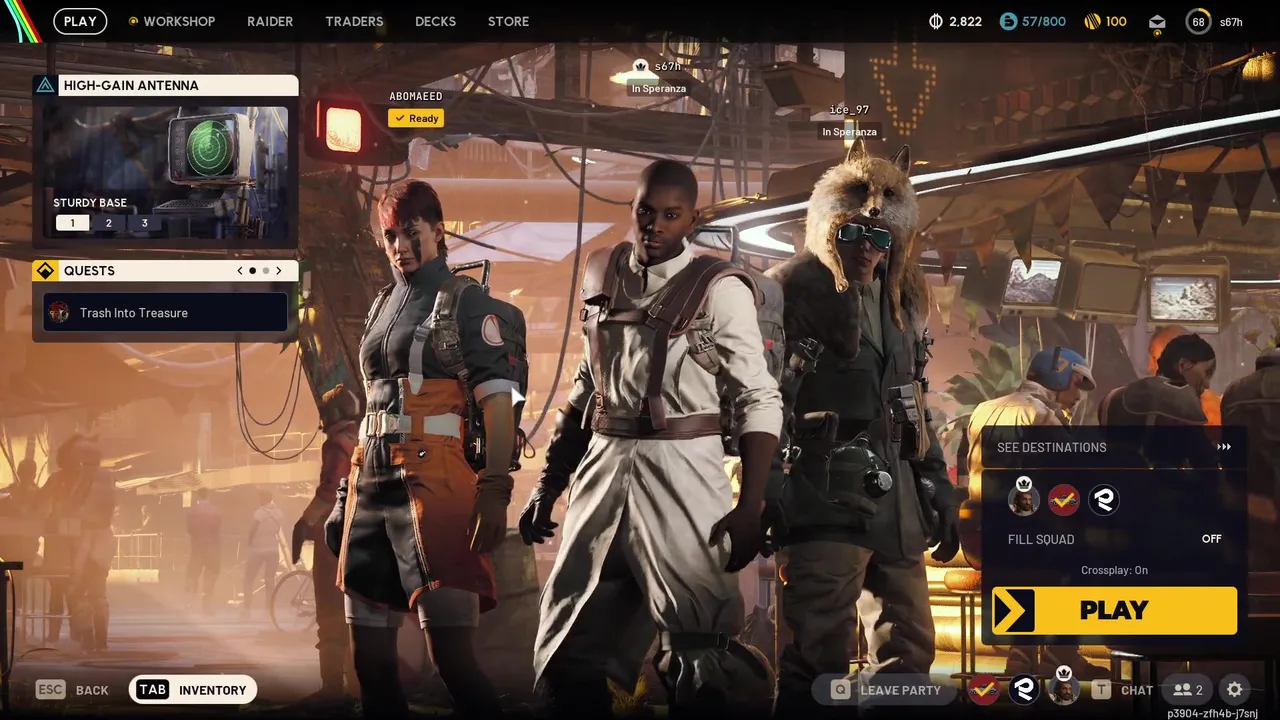Open the party members icon showing 2
Screen dimensions: 1280x720
coord(1187,690)
